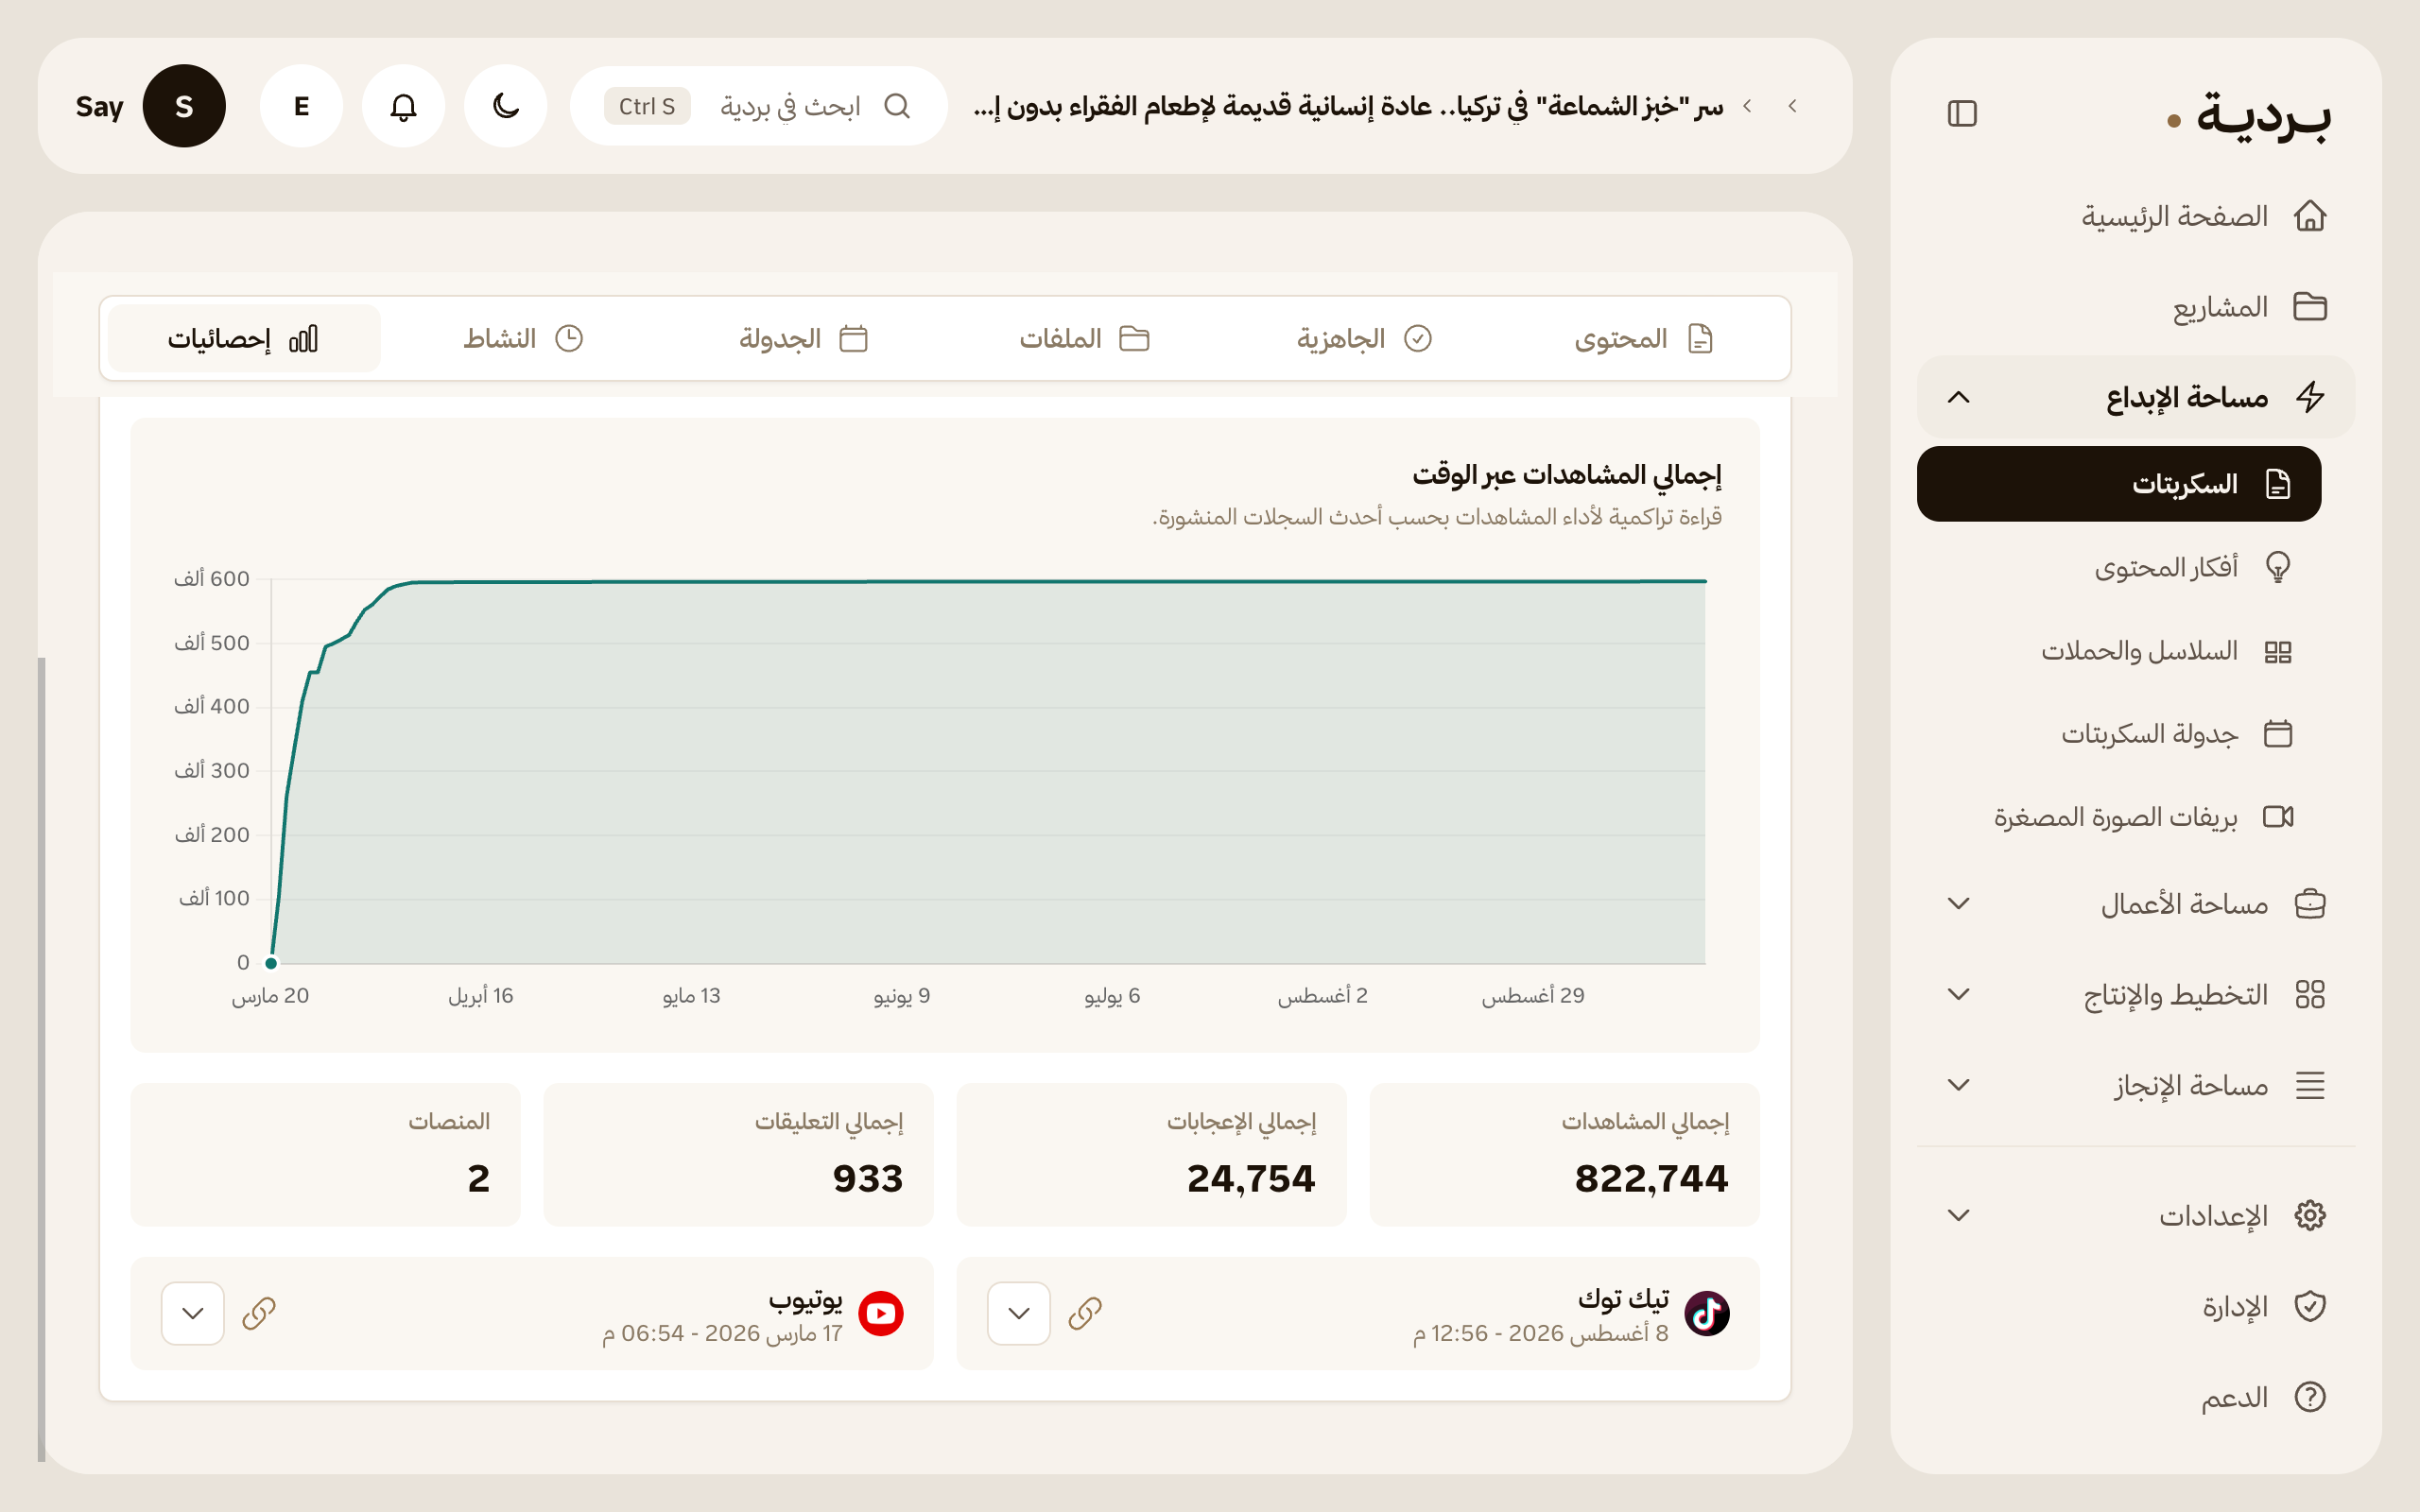Click the chart start point at 20 مارس
The width and height of the screenshot is (2420, 1512).
[271, 963]
